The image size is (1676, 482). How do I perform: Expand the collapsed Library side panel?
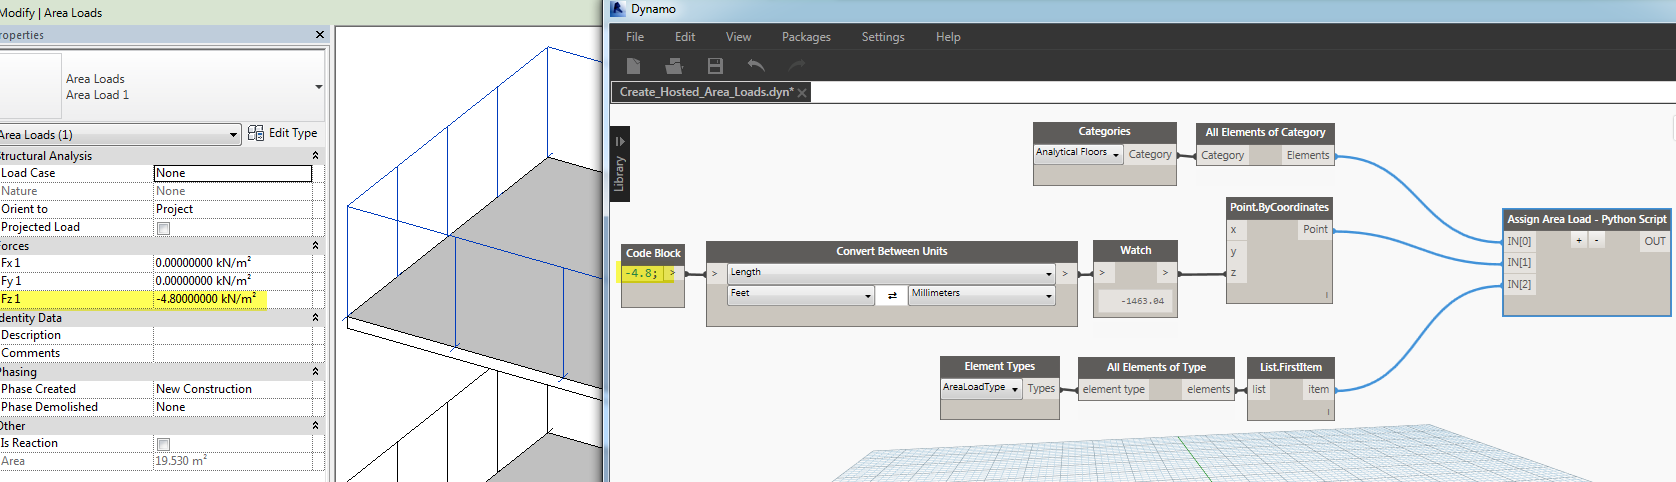point(620,164)
